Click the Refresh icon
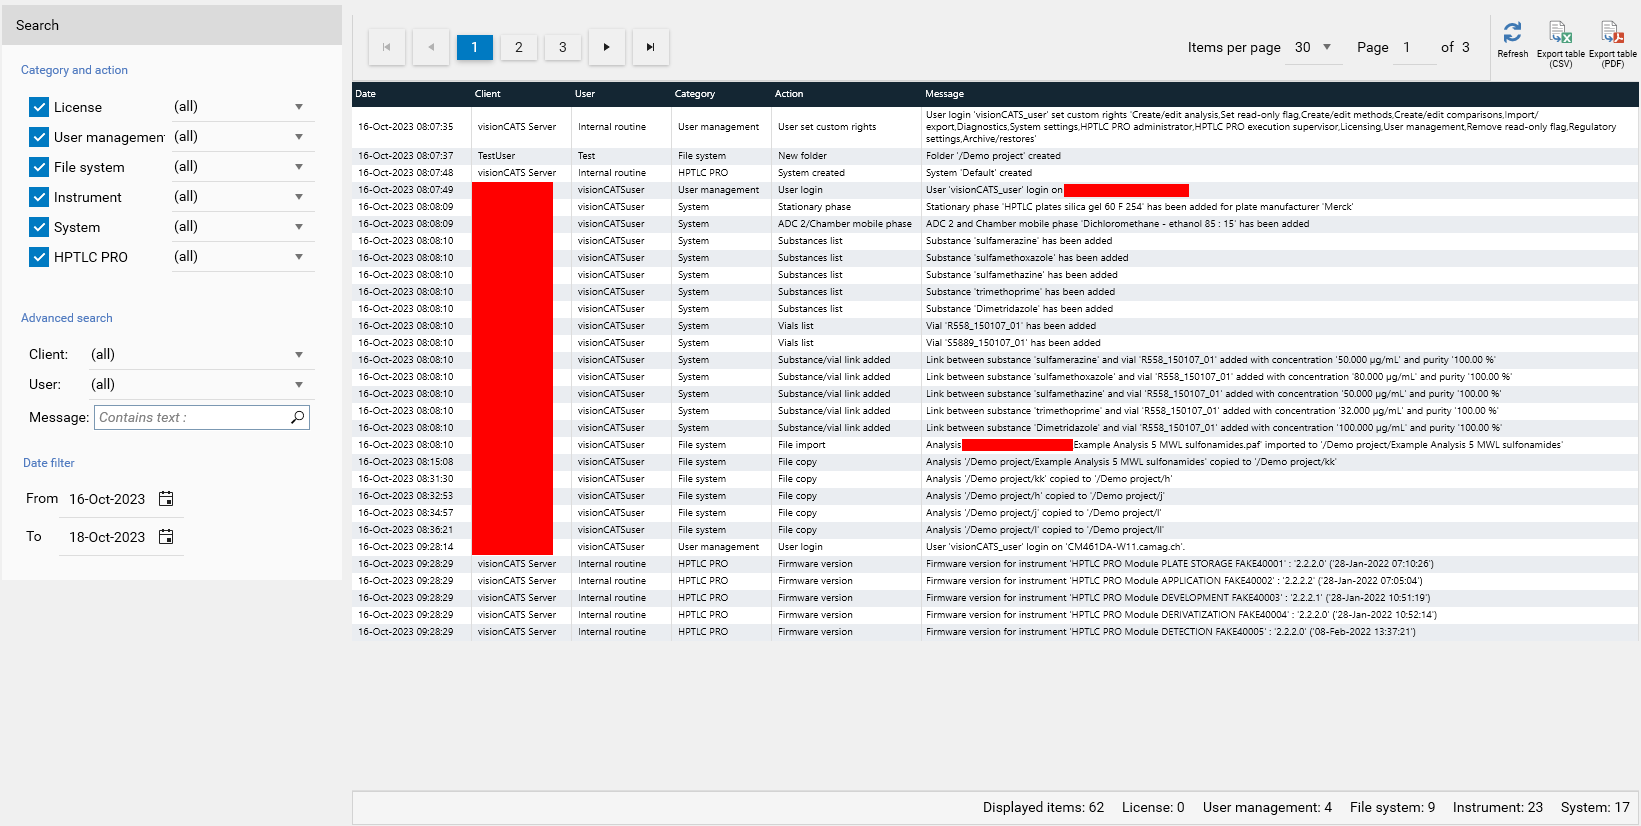 [1512, 33]
